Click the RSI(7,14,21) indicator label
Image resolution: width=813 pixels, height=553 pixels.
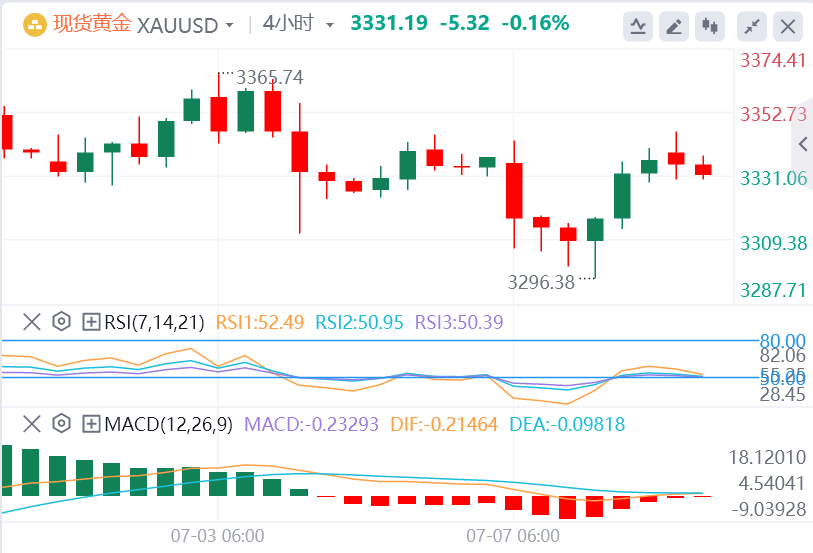[153, 322]
